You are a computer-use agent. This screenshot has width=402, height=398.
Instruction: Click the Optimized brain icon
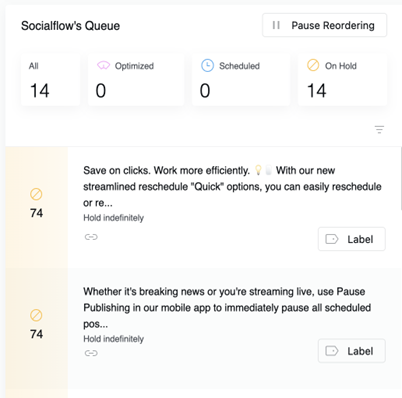pyautogui.click(x=103, y=66)
